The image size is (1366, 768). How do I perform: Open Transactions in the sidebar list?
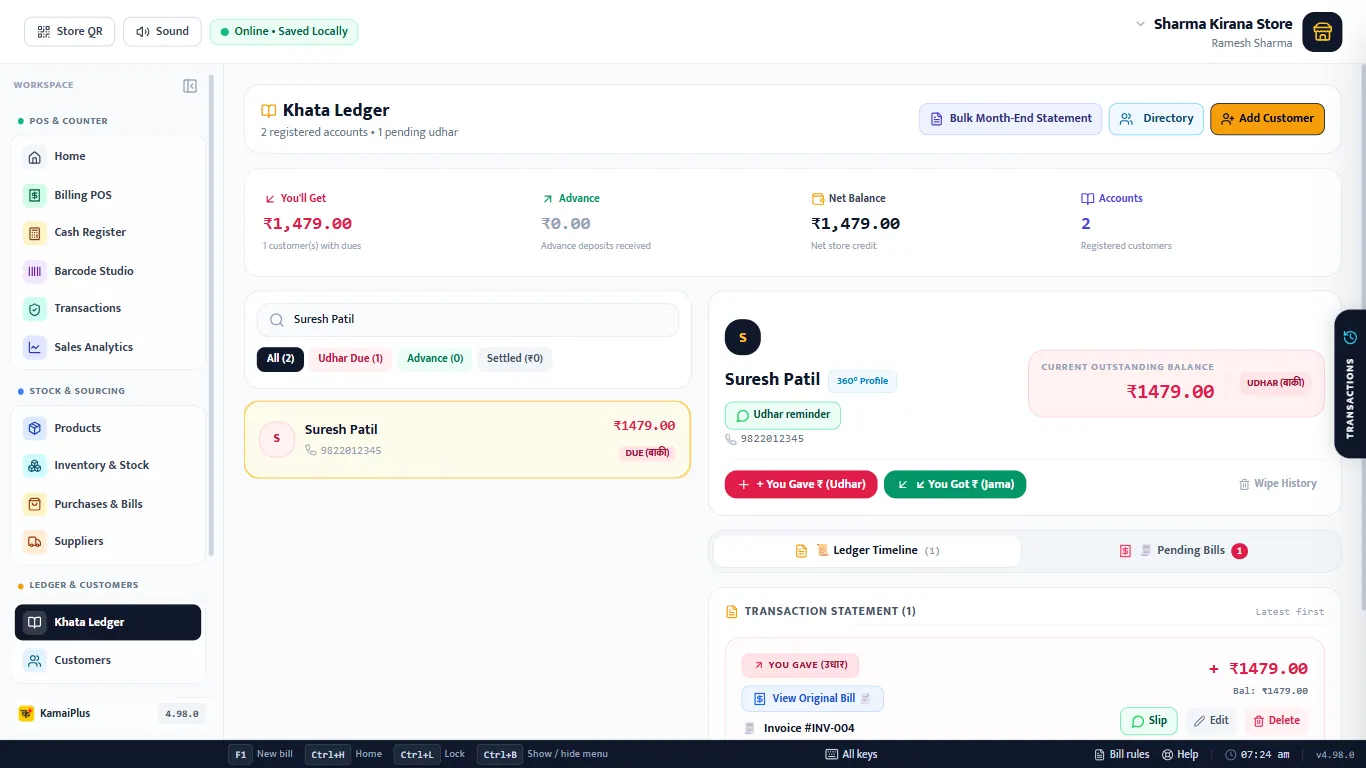coord(108,309)
